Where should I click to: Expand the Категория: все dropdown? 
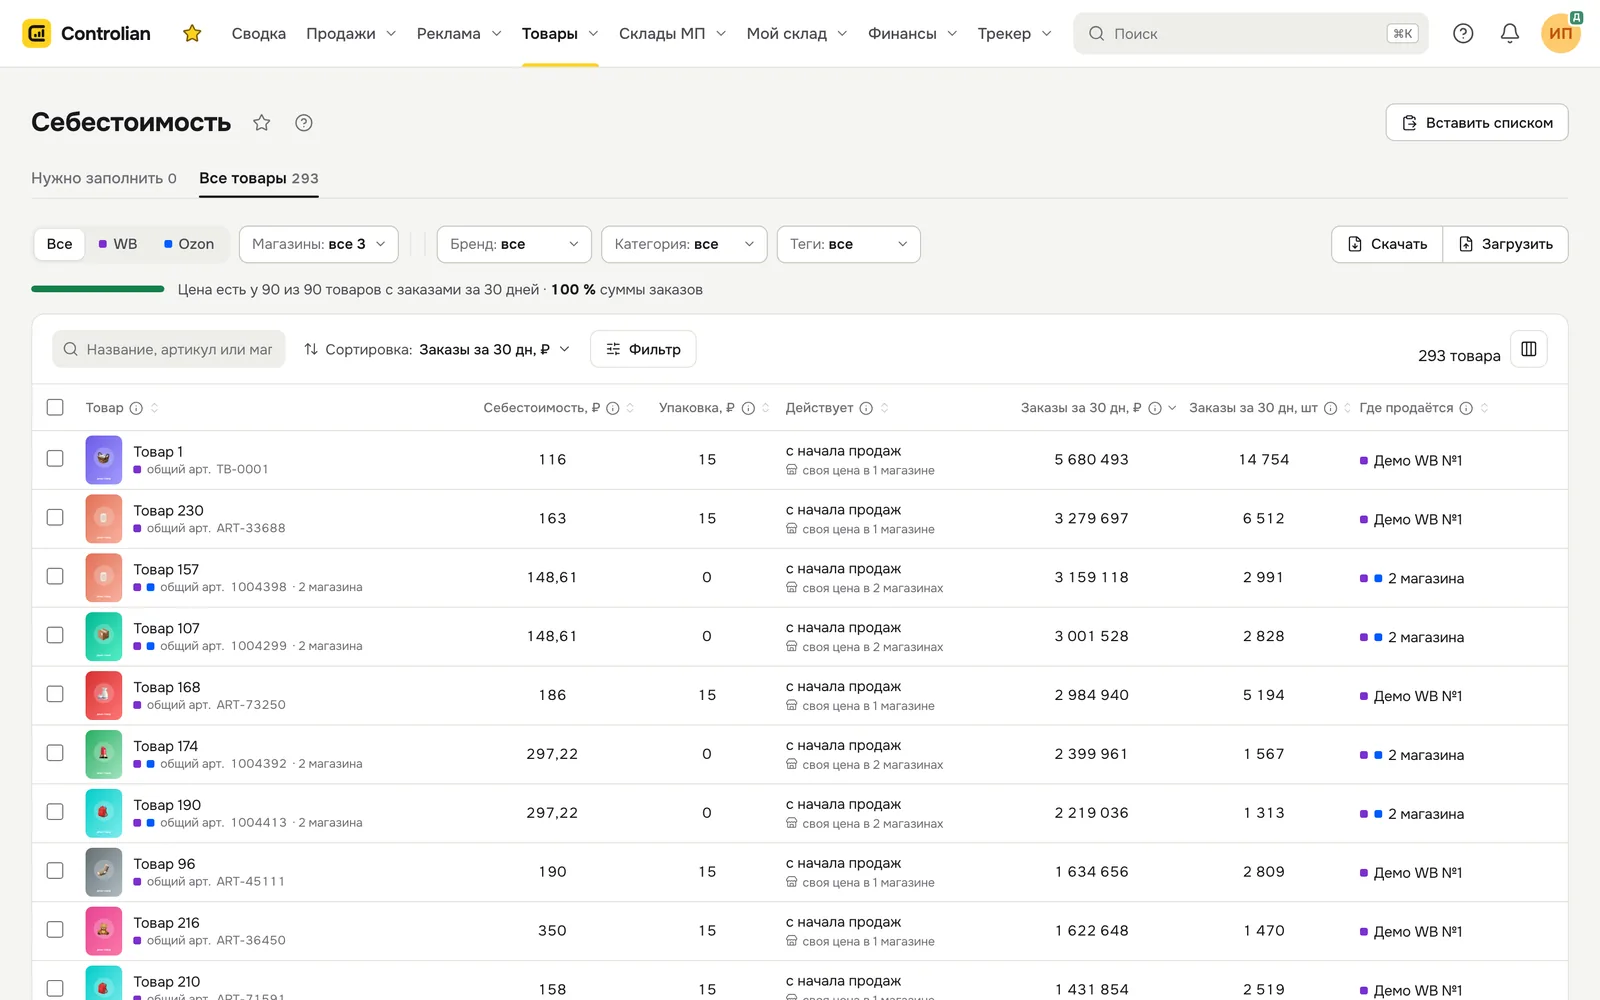[x=684, y=244]
